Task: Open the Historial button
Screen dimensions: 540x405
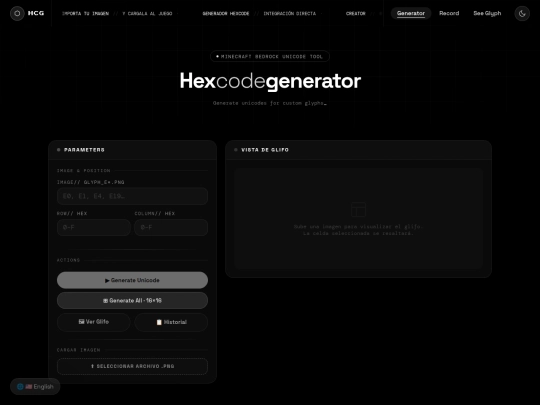Action: coord(171,322)
